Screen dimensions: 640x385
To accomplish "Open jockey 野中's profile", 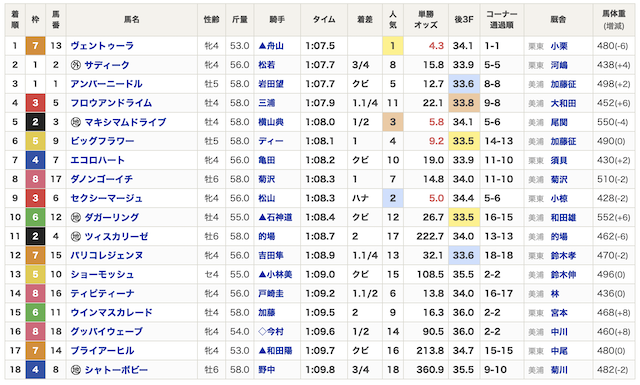I will coord(267,370).
